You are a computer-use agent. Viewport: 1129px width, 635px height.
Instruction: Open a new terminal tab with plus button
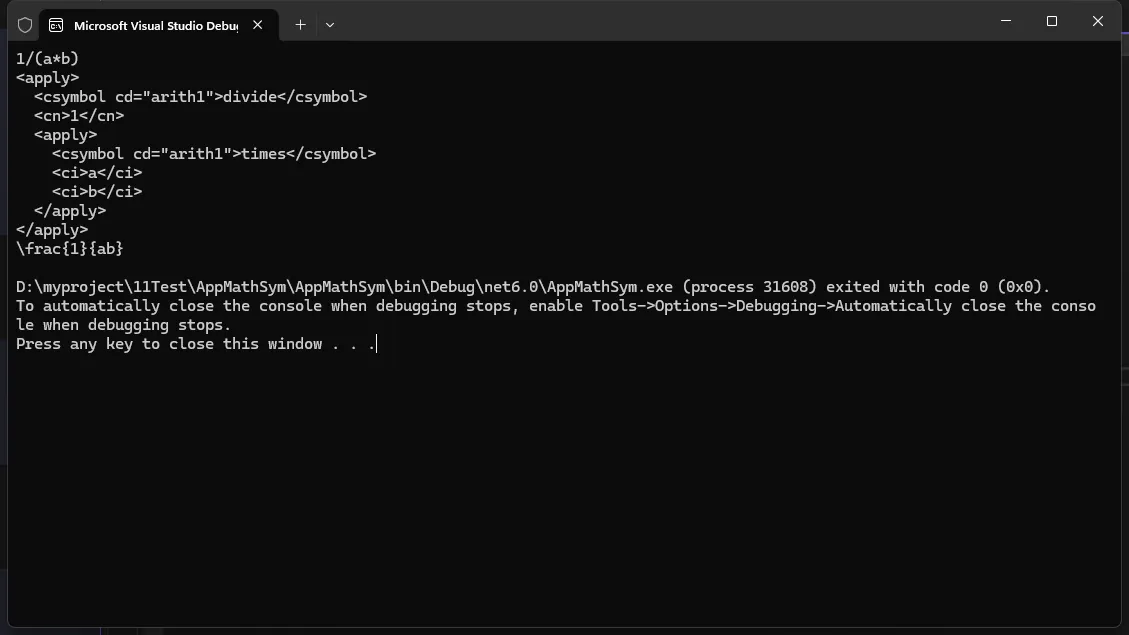300,25
